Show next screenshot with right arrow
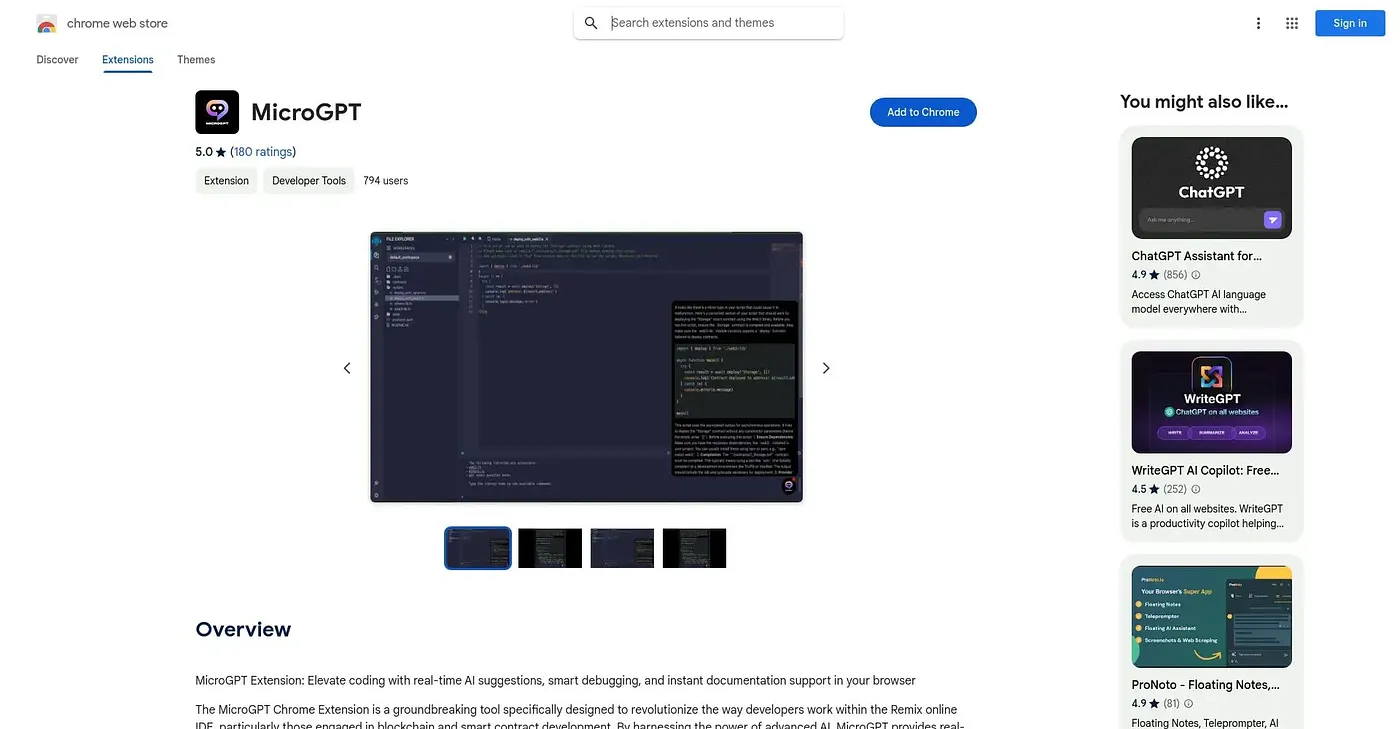This screenshot has width=1400, height=729. click(x=826, y=368)
